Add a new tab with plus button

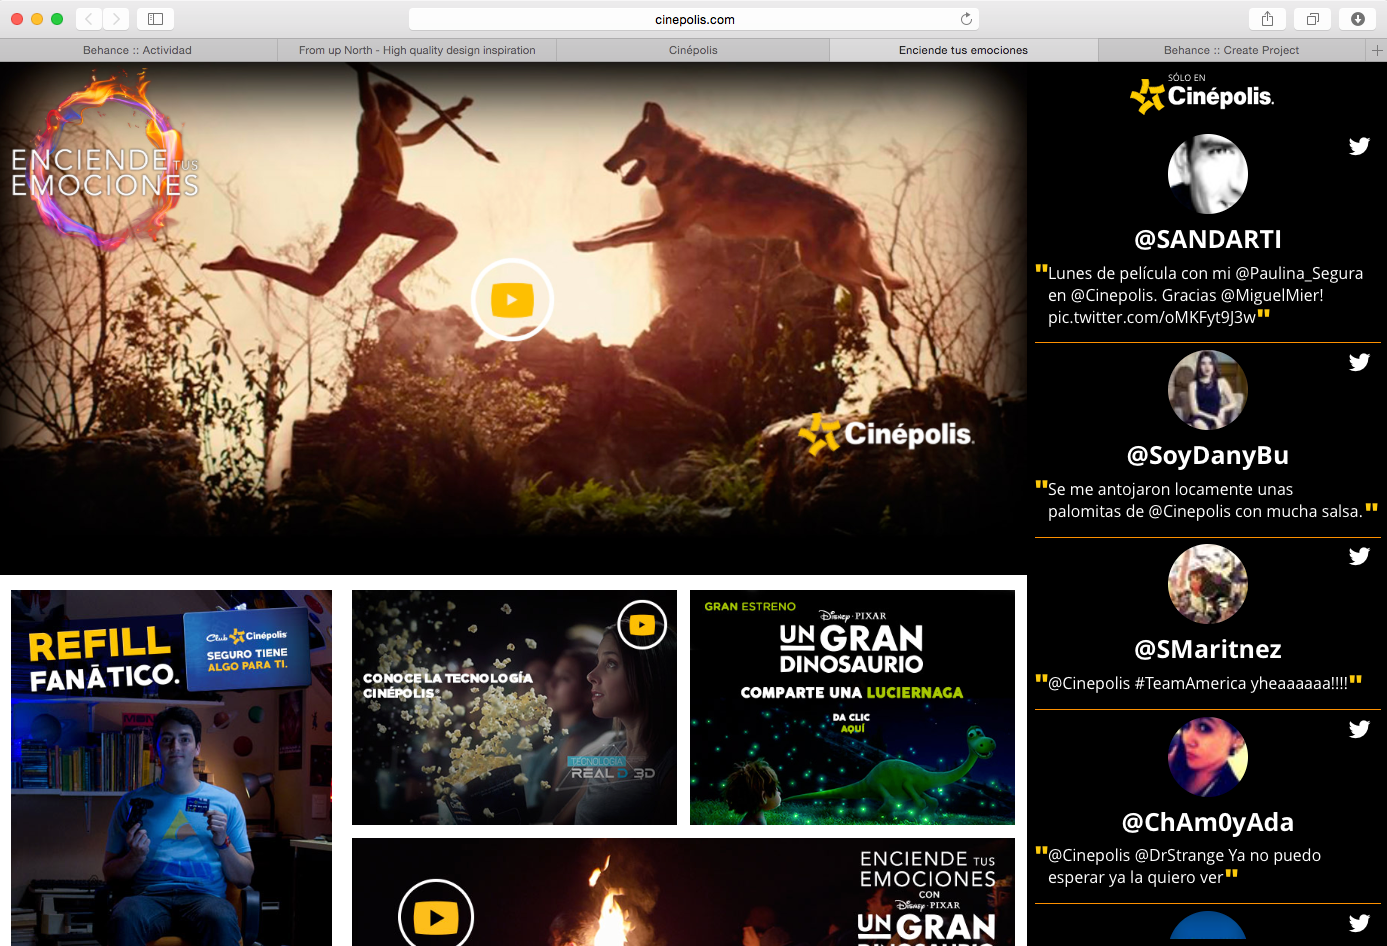tap(1377, 50)
